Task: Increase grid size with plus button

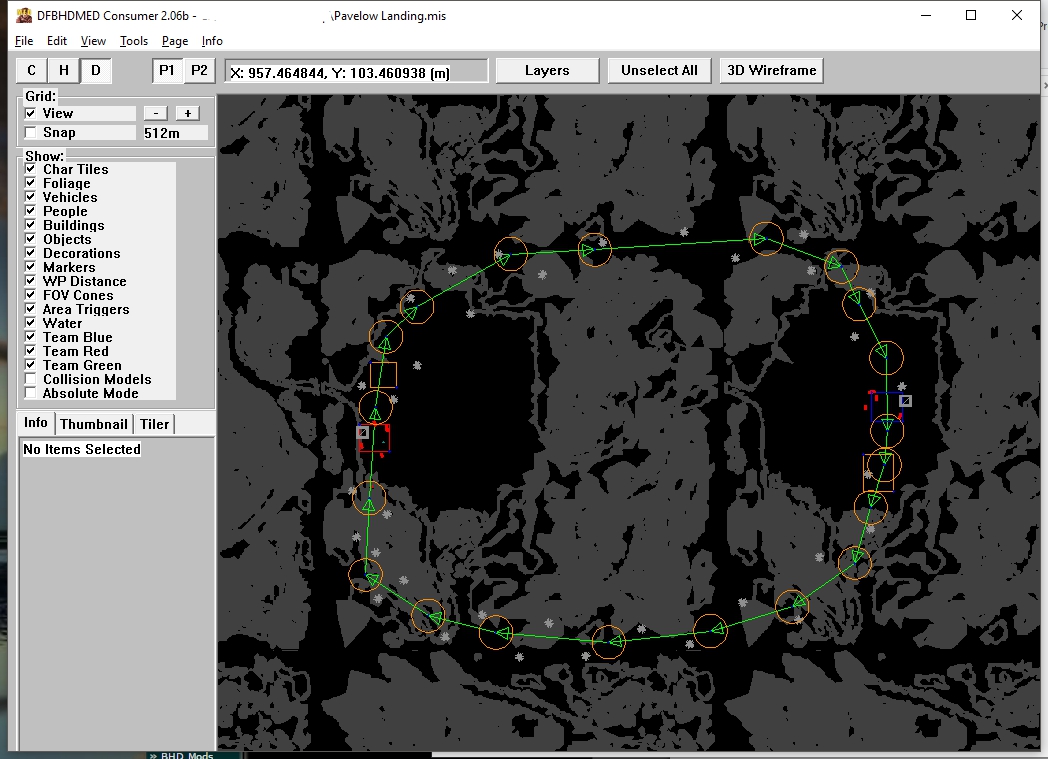Action: 187,113
